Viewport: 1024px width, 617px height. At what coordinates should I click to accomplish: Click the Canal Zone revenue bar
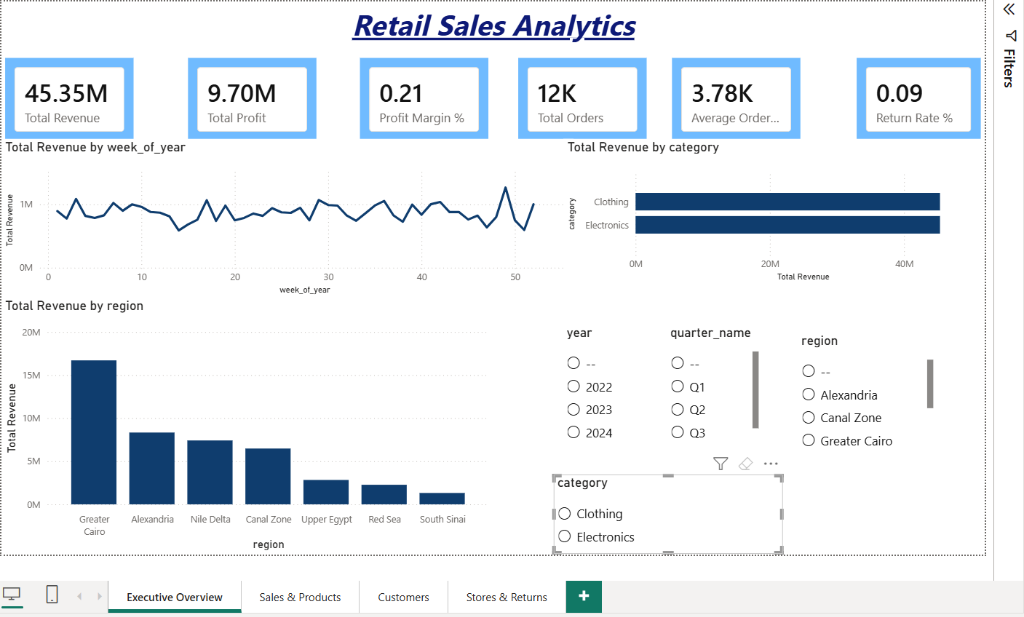pos(268,477)
